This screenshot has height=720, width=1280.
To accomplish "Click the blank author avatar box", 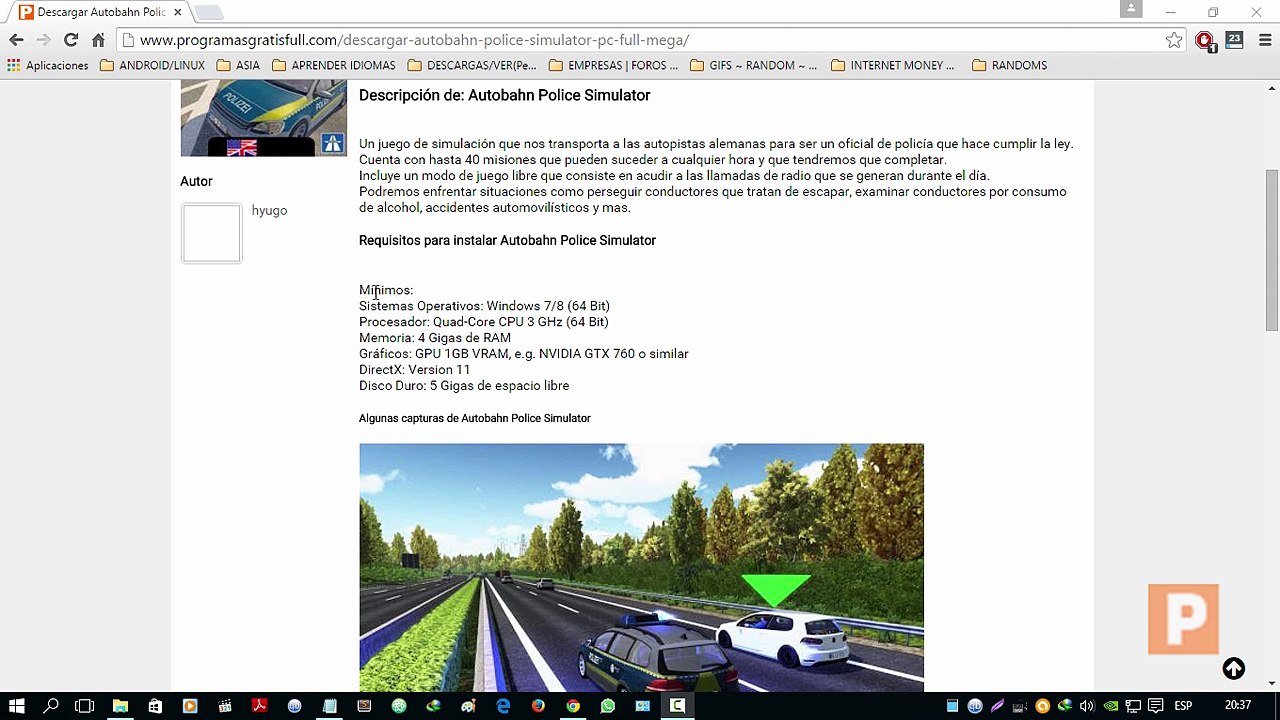I will coord(211,233).
